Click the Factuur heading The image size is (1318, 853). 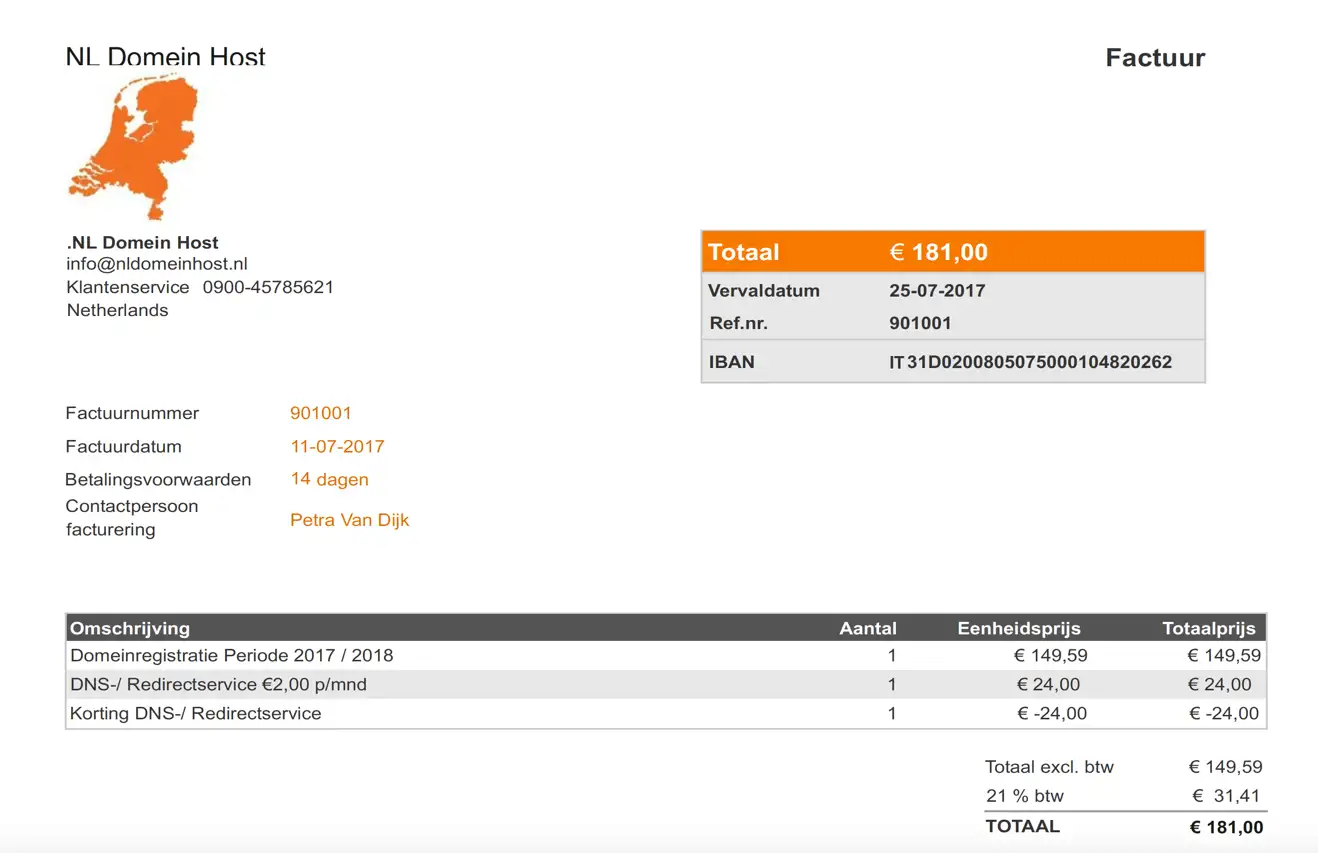[x=1154, y=58]
